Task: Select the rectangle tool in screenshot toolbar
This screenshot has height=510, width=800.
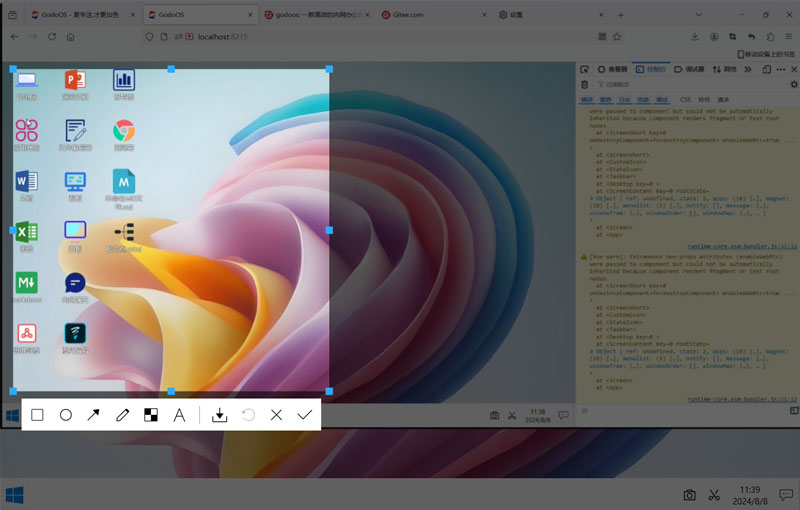Action: point(37,415)
